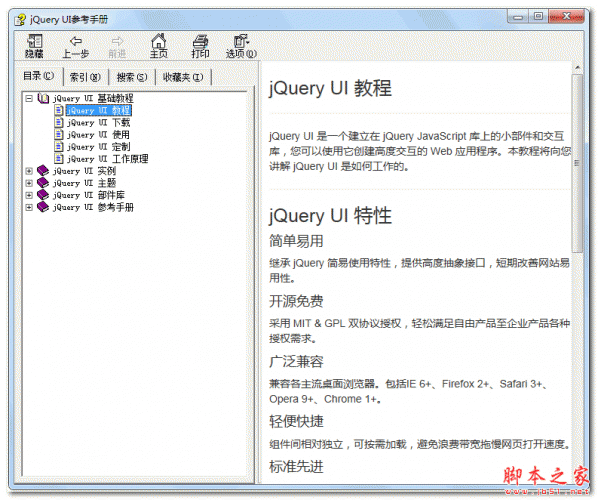Click purple book icon beside jQuery UI 参考手册
The height and width of the screenshot is (500, 598).
(x=43, y=207)
